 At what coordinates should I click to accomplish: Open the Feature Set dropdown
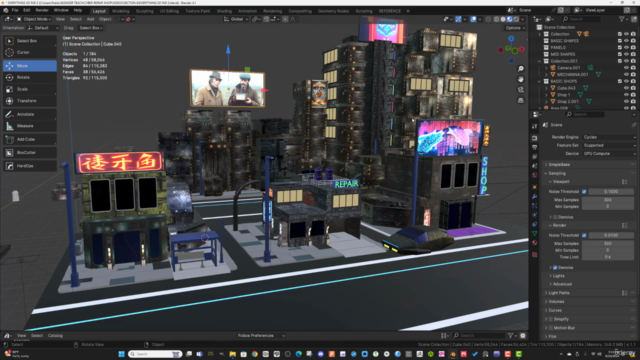[609, 145]
